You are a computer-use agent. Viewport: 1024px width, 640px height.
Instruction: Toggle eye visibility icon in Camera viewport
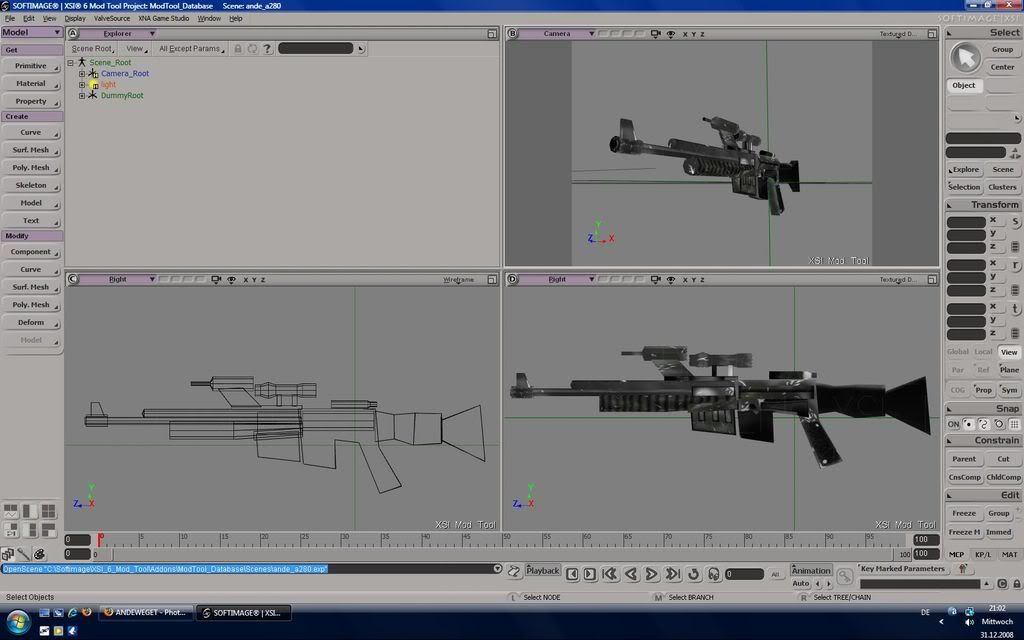click(671, 33)
